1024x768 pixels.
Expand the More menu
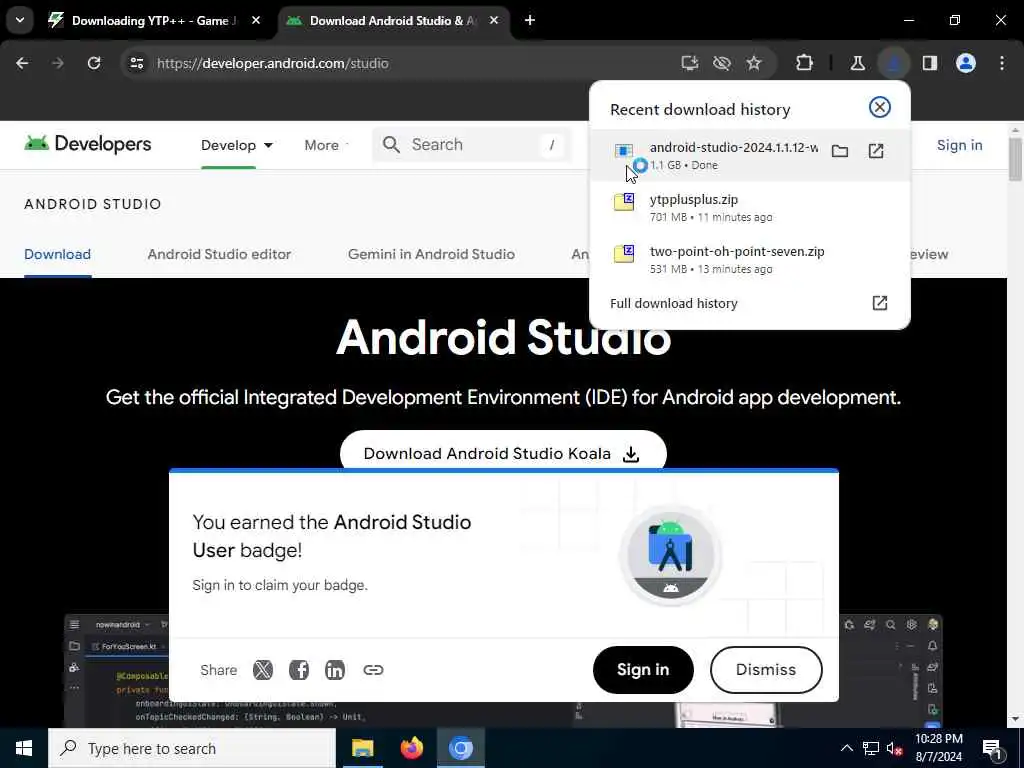(325, 145)
